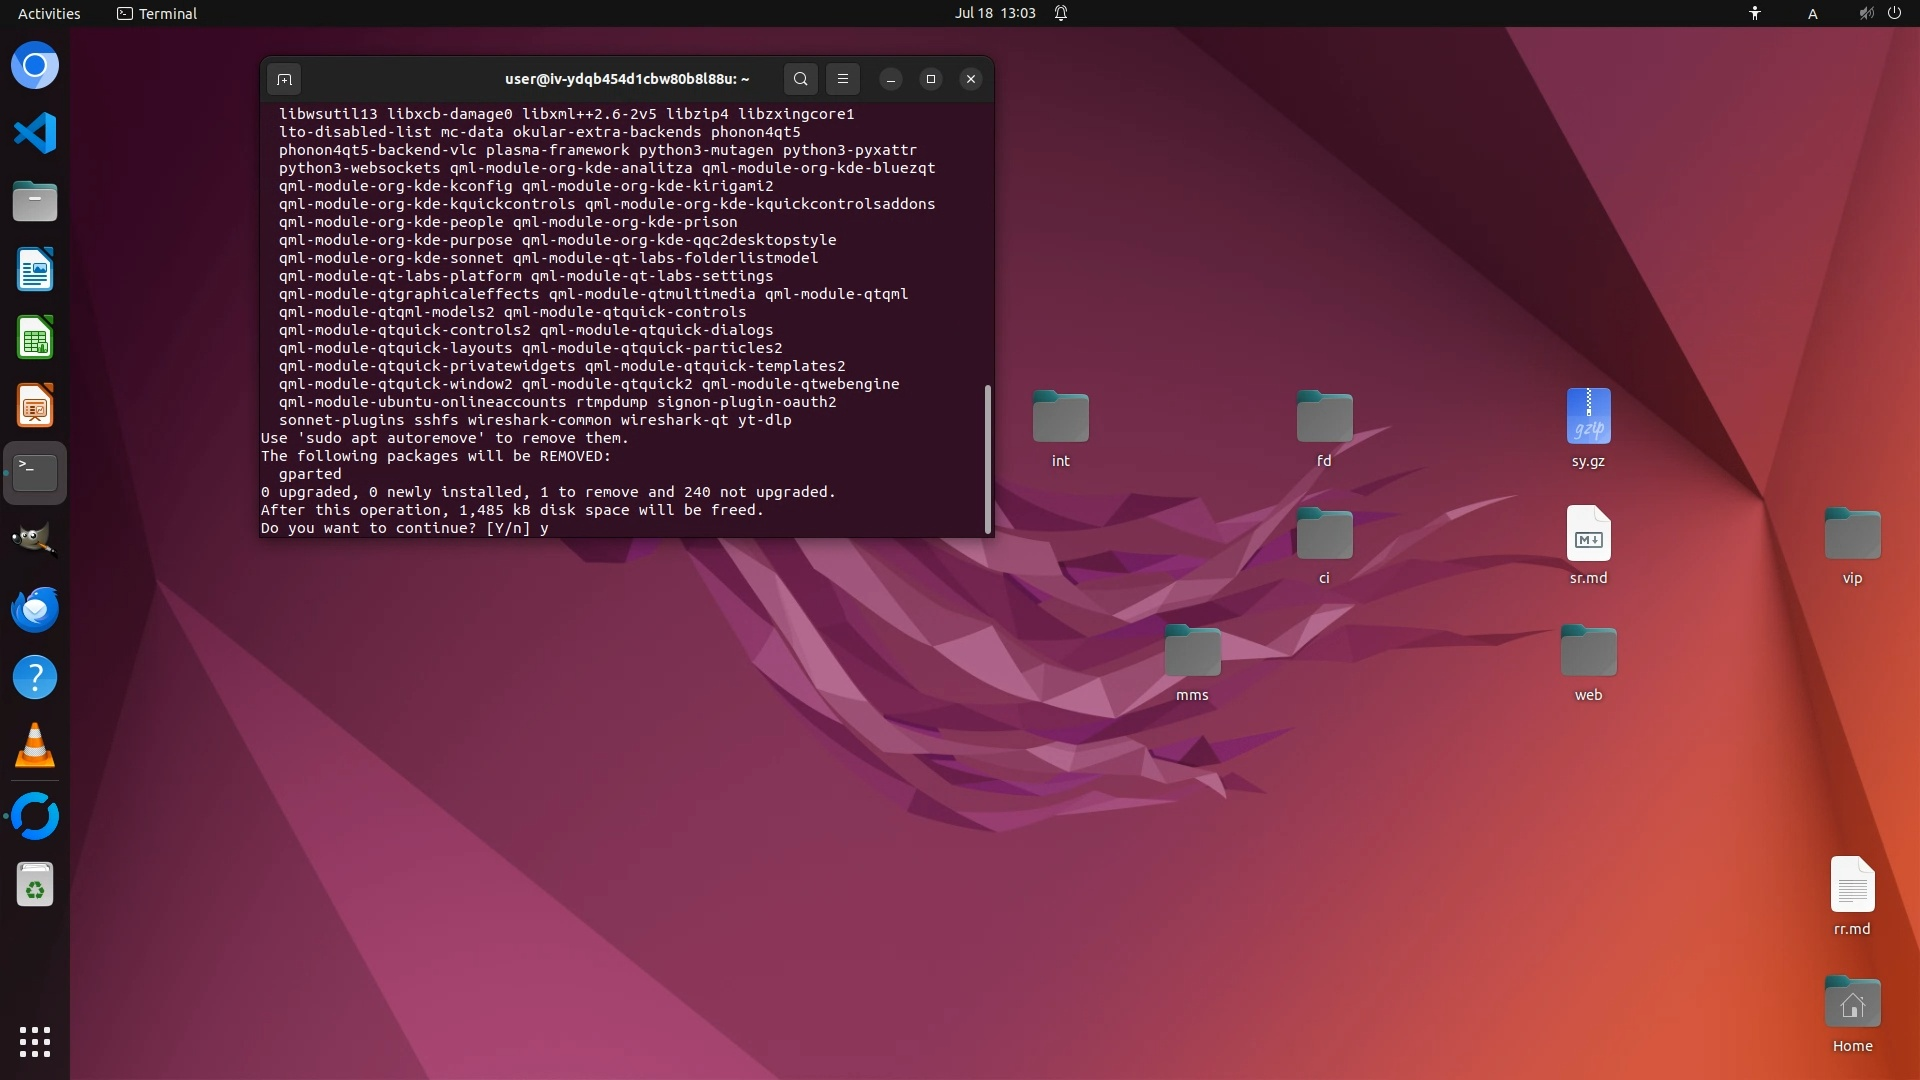Open VLC media player

click(x=35, y=746)
